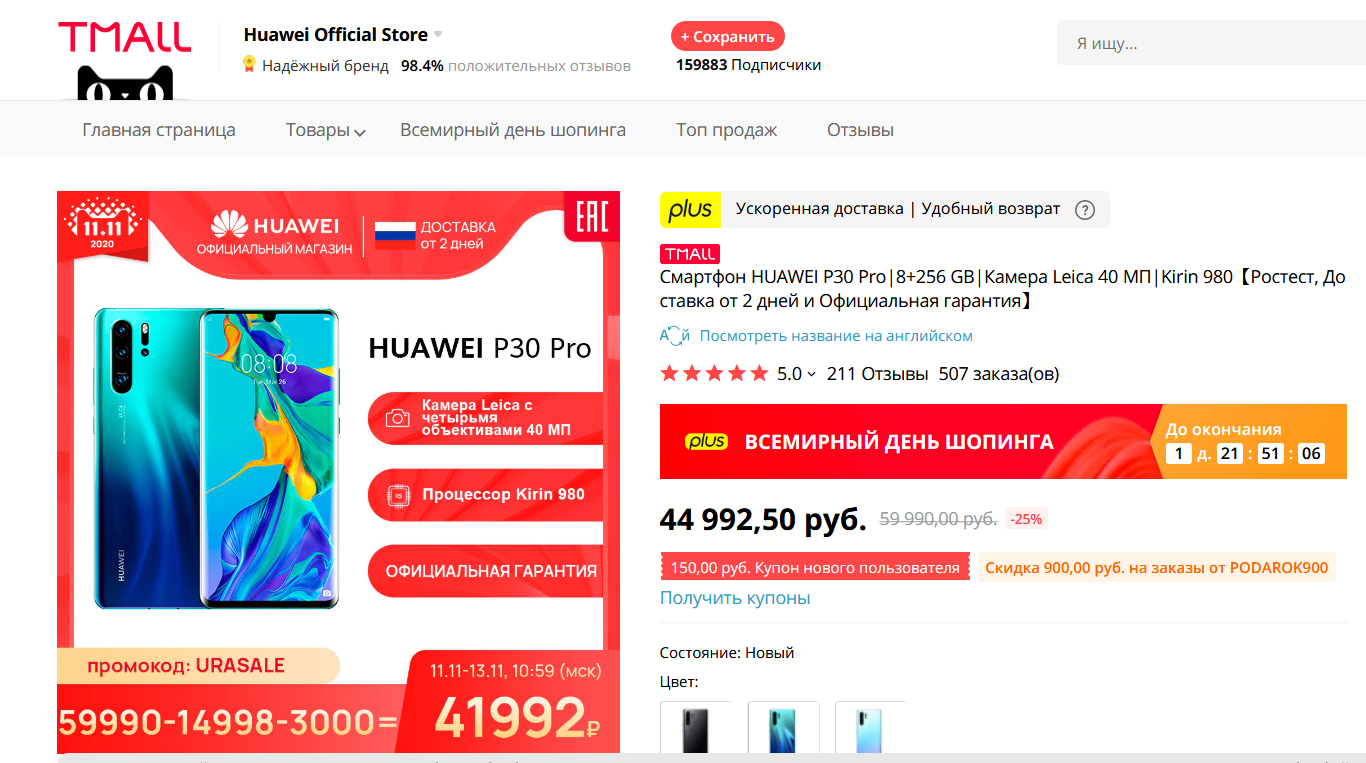Click the red TMALL tag above product title

pos(689,254)
